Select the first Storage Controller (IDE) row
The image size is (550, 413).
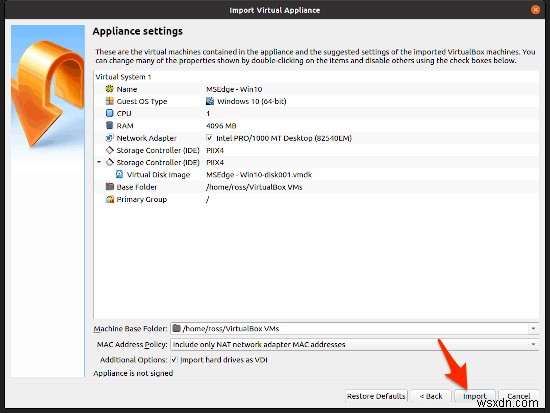point(316,150)
